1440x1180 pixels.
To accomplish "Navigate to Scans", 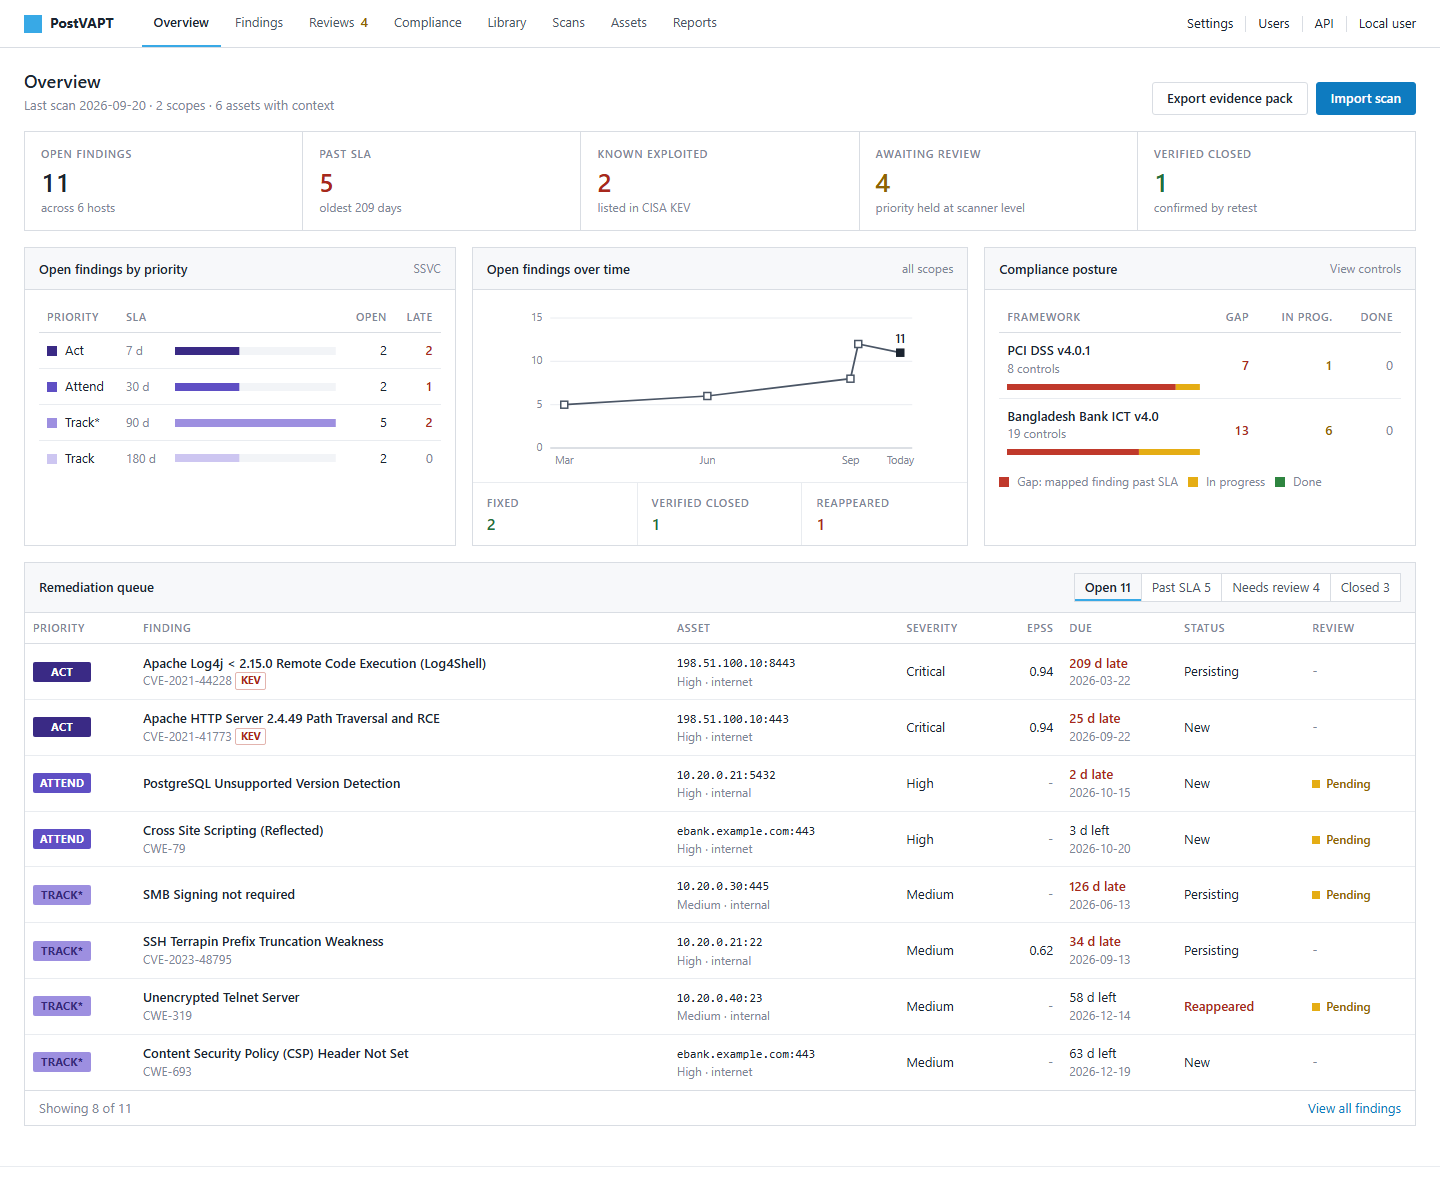I will (568, 23).
